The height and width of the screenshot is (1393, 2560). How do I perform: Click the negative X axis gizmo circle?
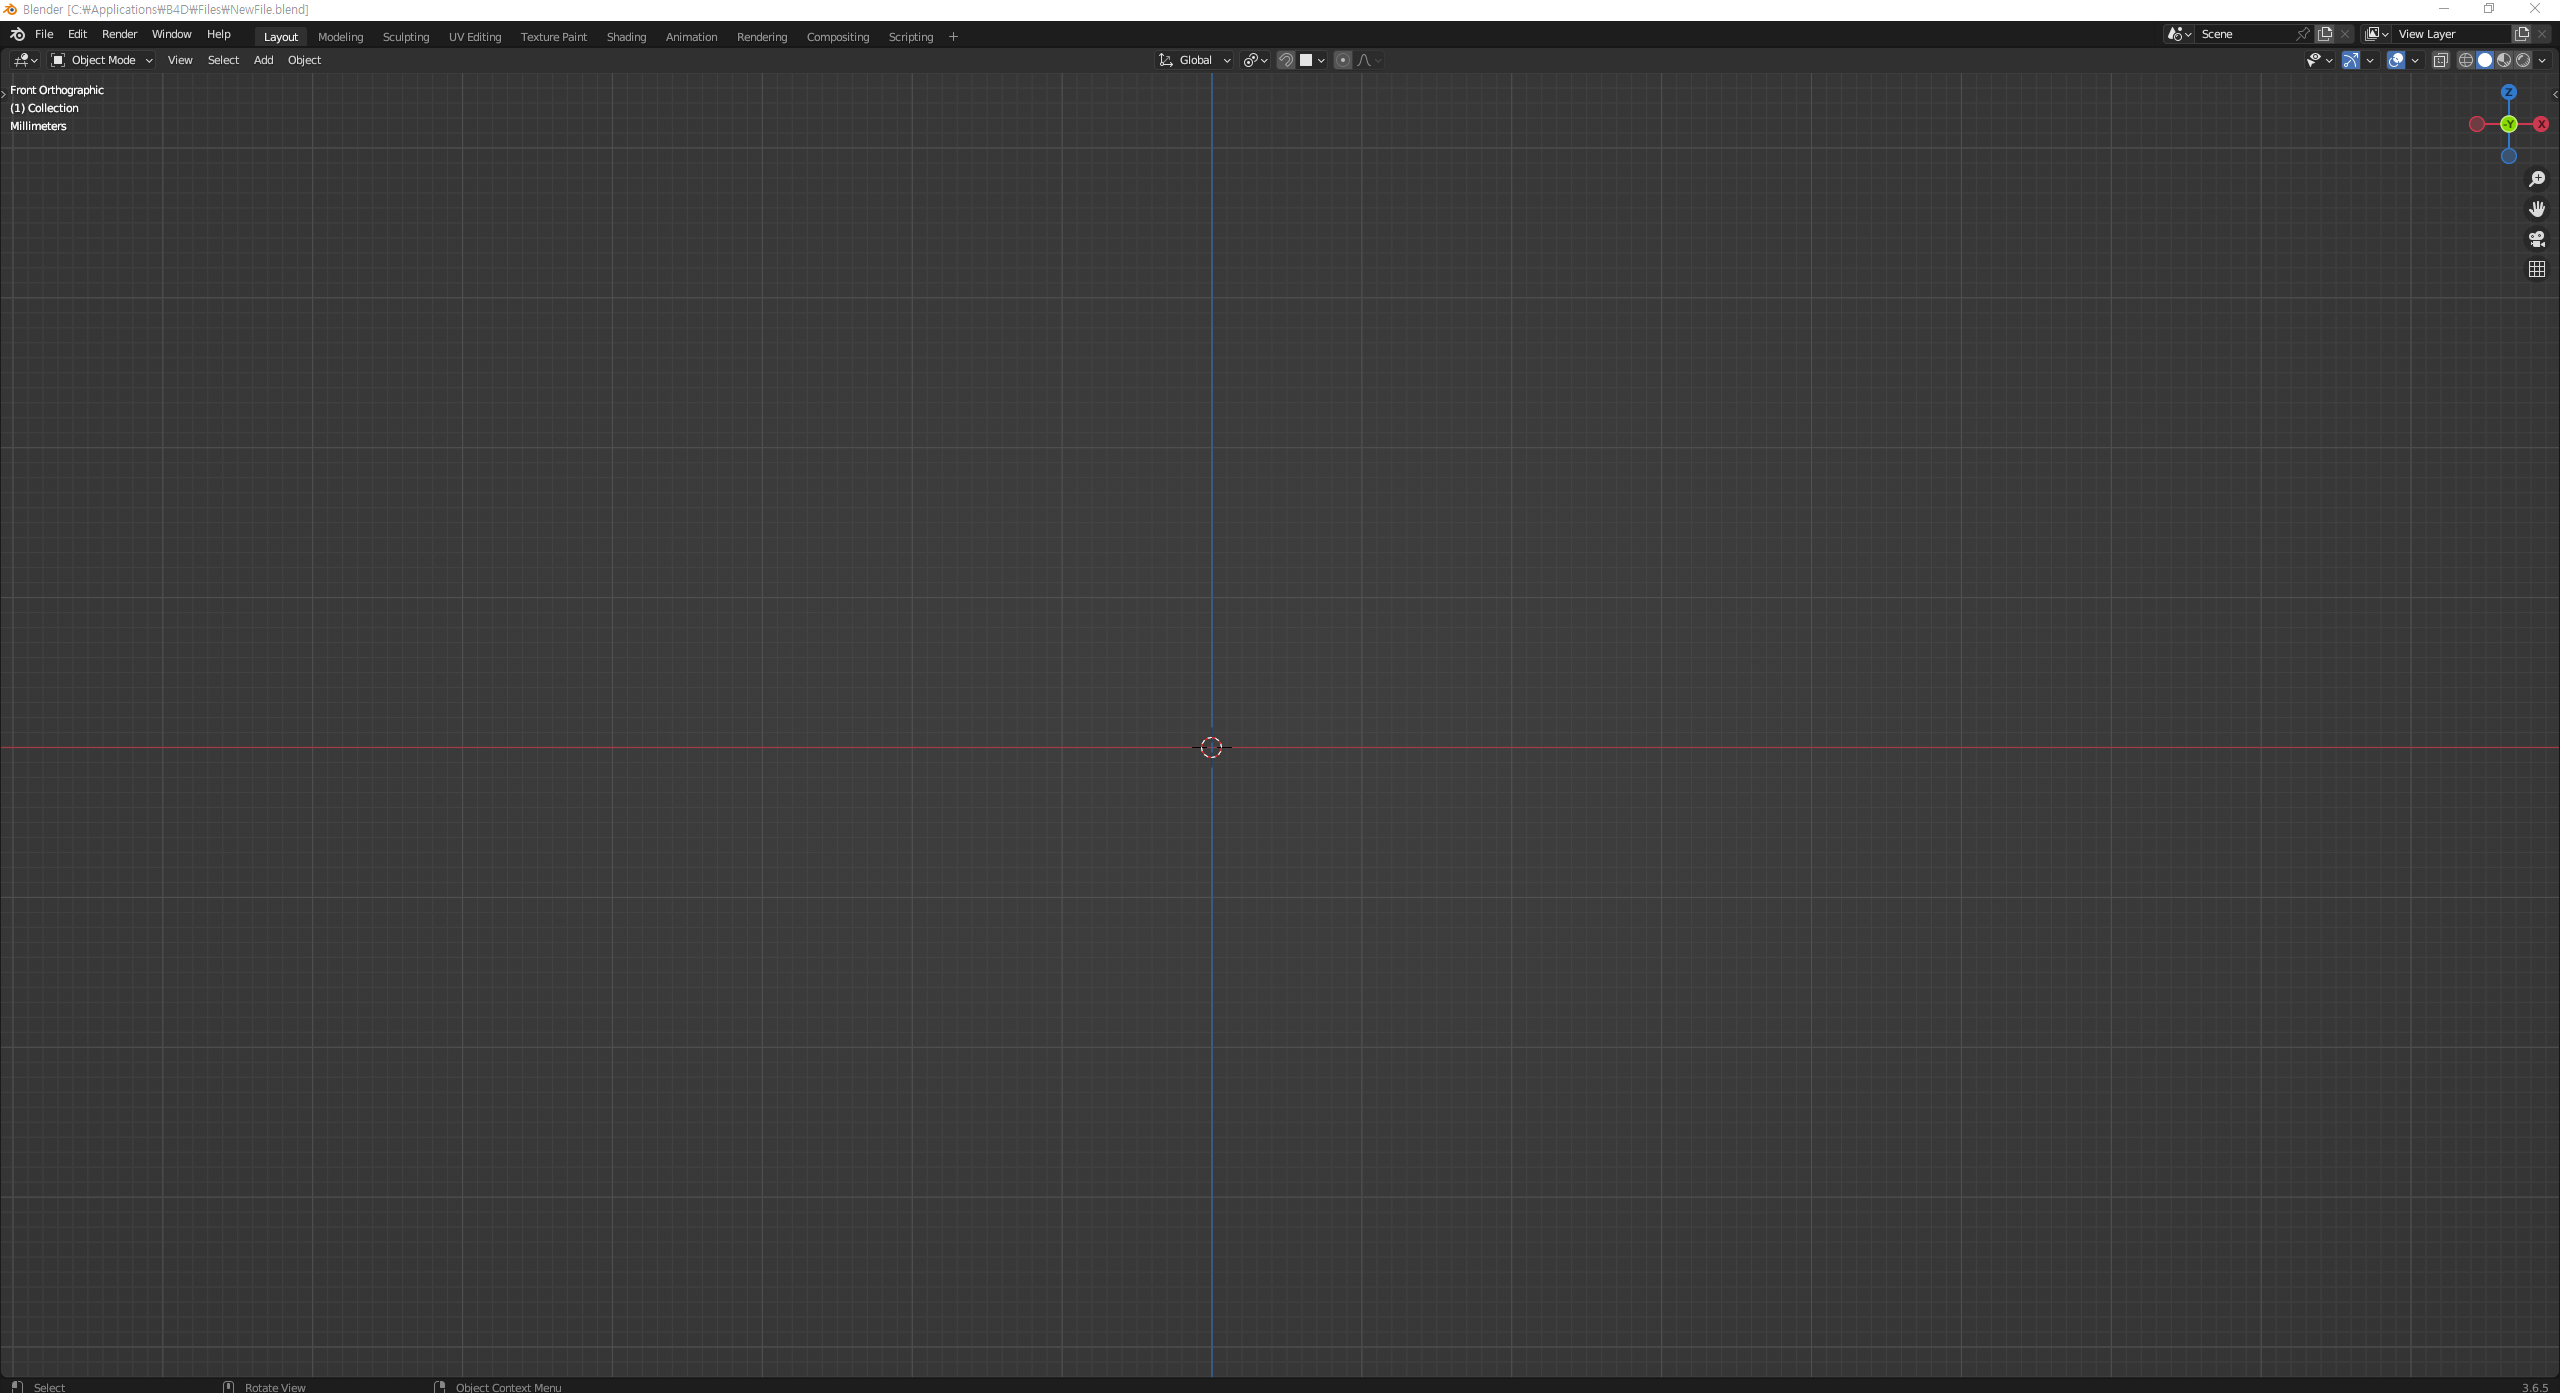tap(2476, 124)
